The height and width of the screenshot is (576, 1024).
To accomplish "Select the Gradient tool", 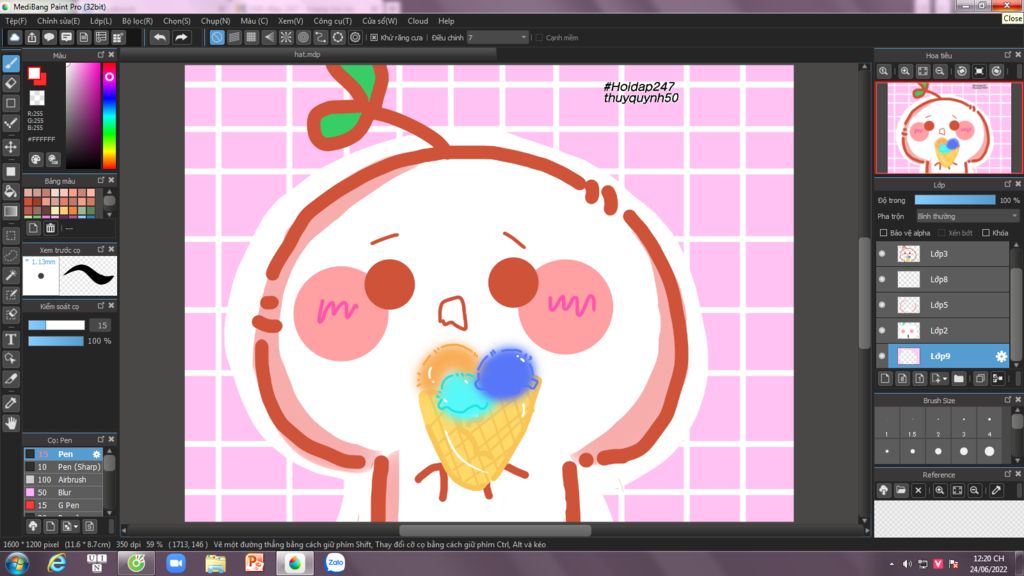I will click(10, 211).
